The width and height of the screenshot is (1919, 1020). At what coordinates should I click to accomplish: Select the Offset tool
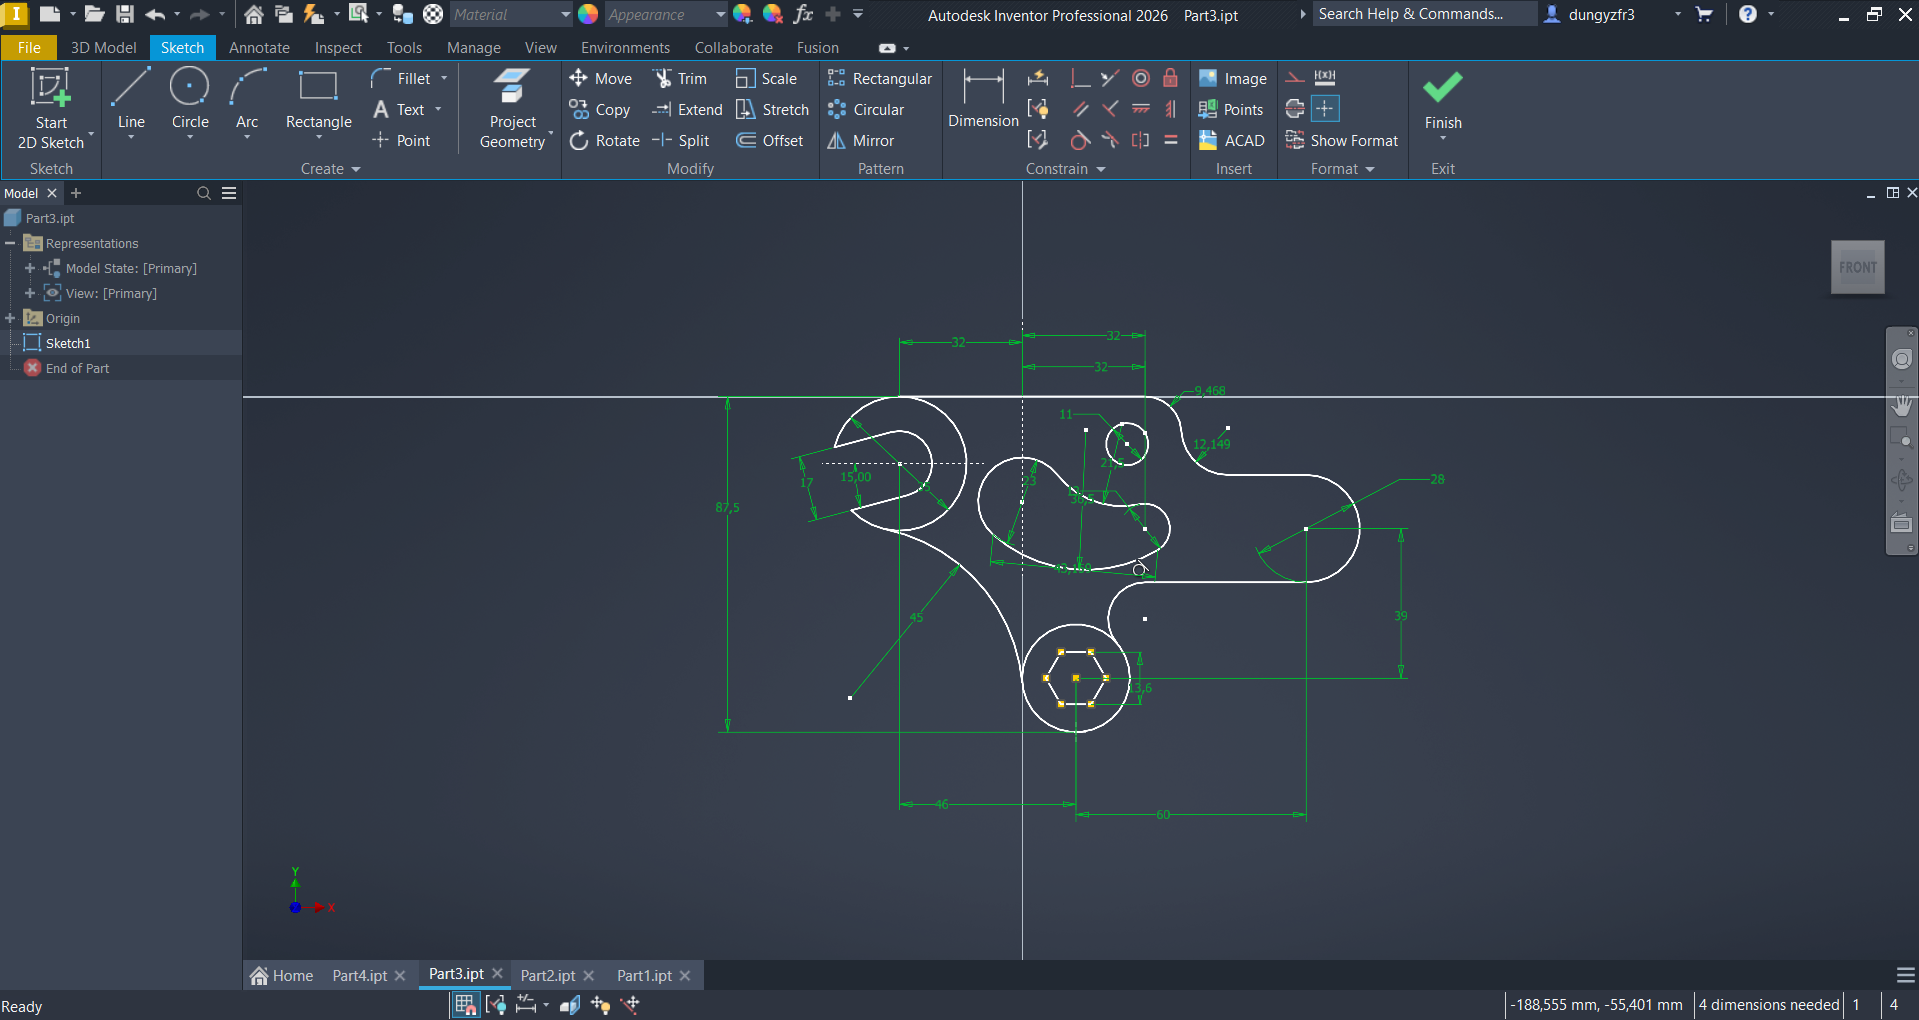coord(770,141)
